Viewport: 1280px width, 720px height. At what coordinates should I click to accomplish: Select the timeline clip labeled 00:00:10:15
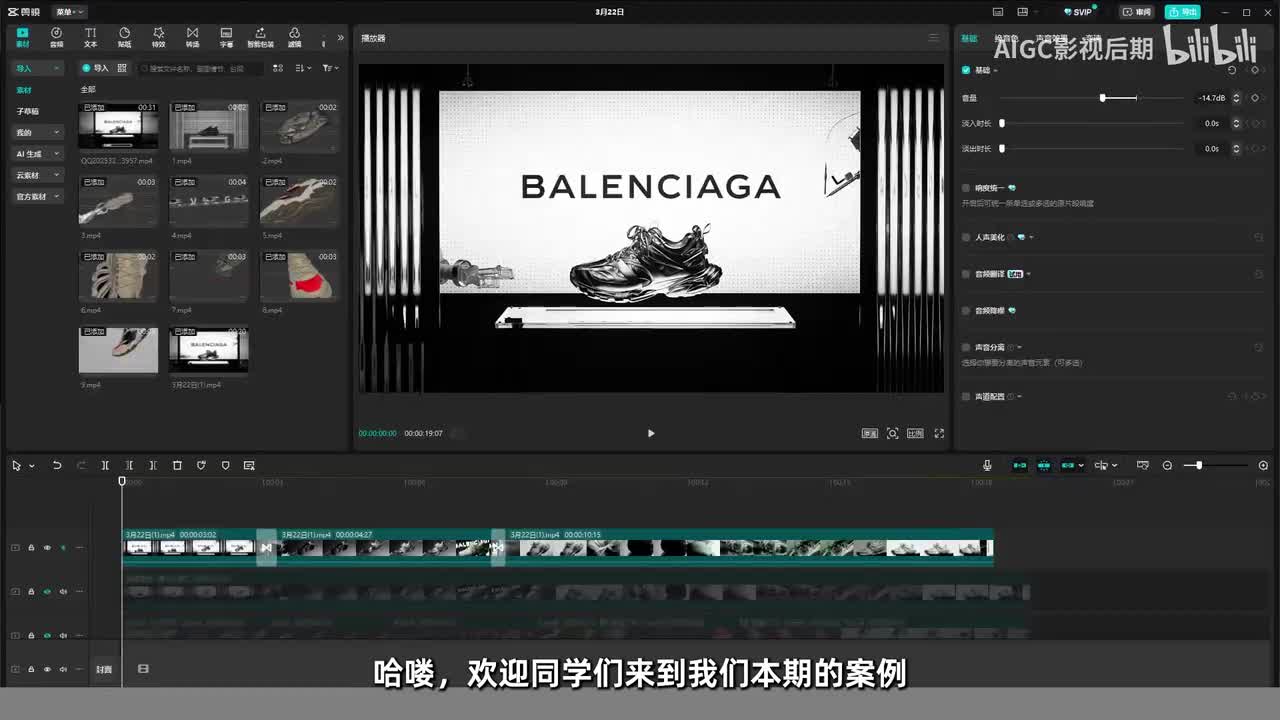pos(748,546)
